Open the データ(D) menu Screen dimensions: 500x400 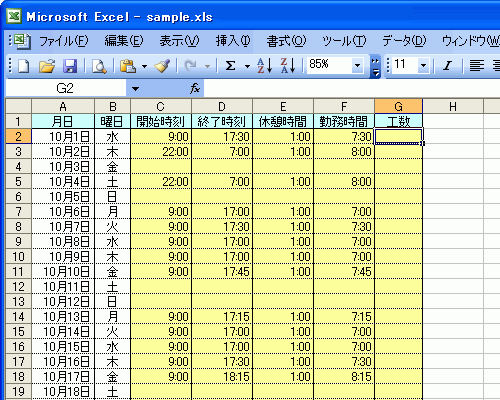pos(404,41)
